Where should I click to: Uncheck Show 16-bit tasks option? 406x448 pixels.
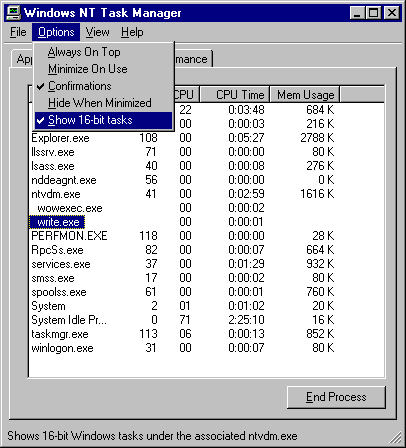coord(104,120)
